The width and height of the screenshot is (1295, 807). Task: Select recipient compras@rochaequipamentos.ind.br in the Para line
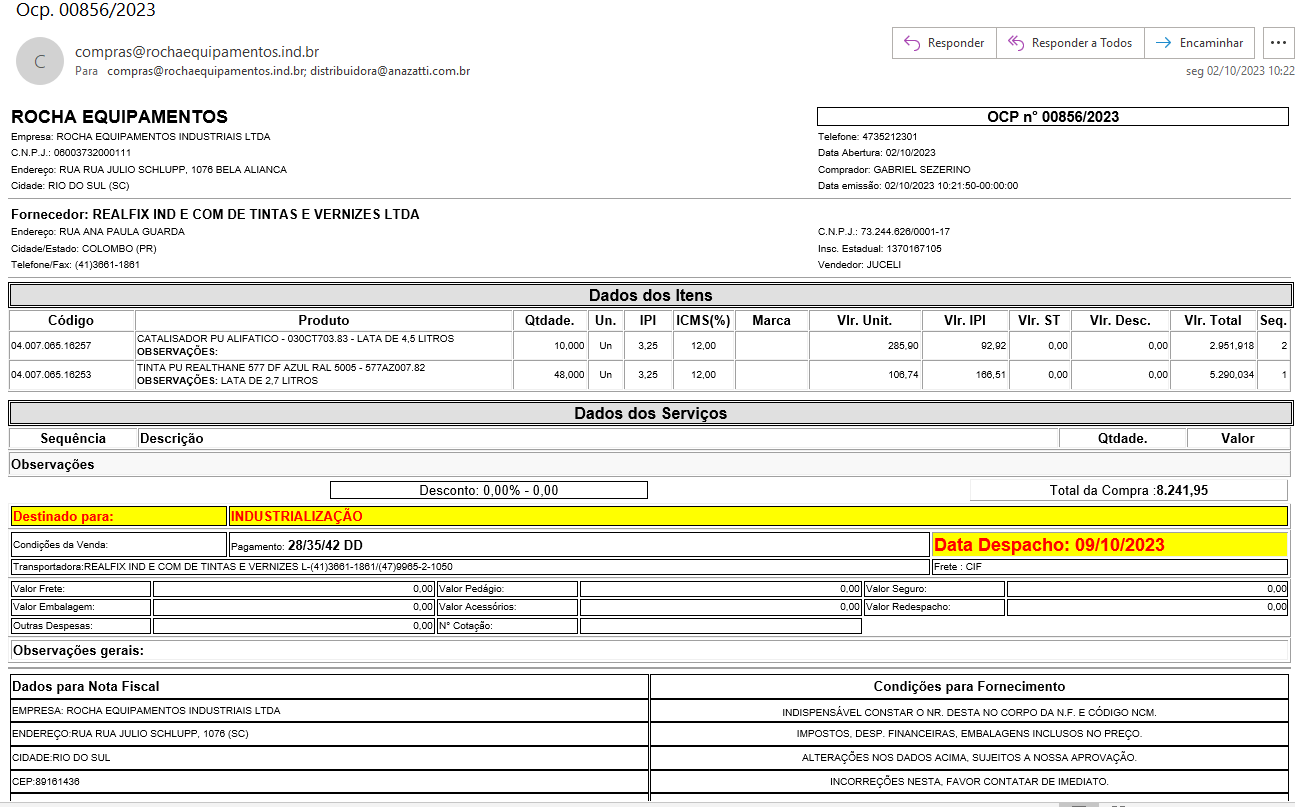coord(205,72)
